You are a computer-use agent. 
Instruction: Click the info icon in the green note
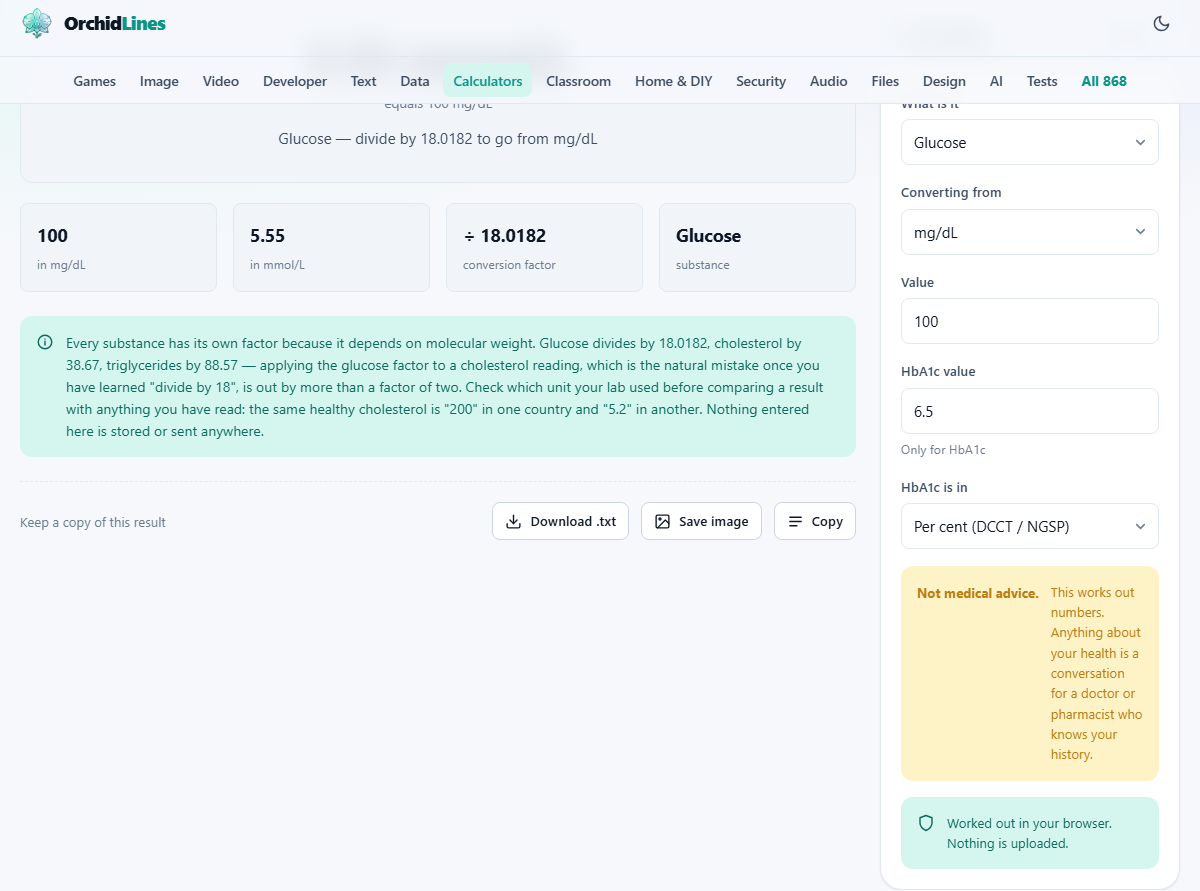point(45,342)
